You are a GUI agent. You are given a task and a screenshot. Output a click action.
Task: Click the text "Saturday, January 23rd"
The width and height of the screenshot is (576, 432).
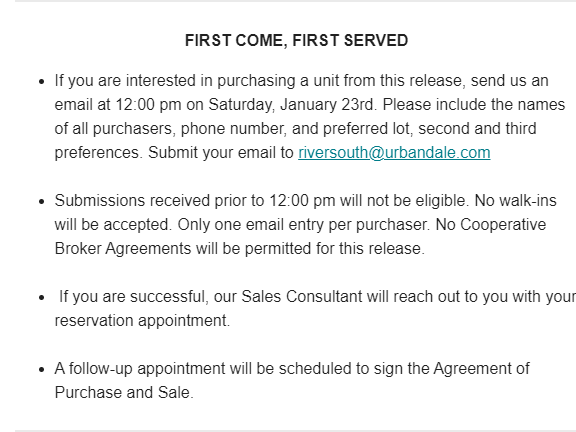pyautogui.click(x=293, y=105)
